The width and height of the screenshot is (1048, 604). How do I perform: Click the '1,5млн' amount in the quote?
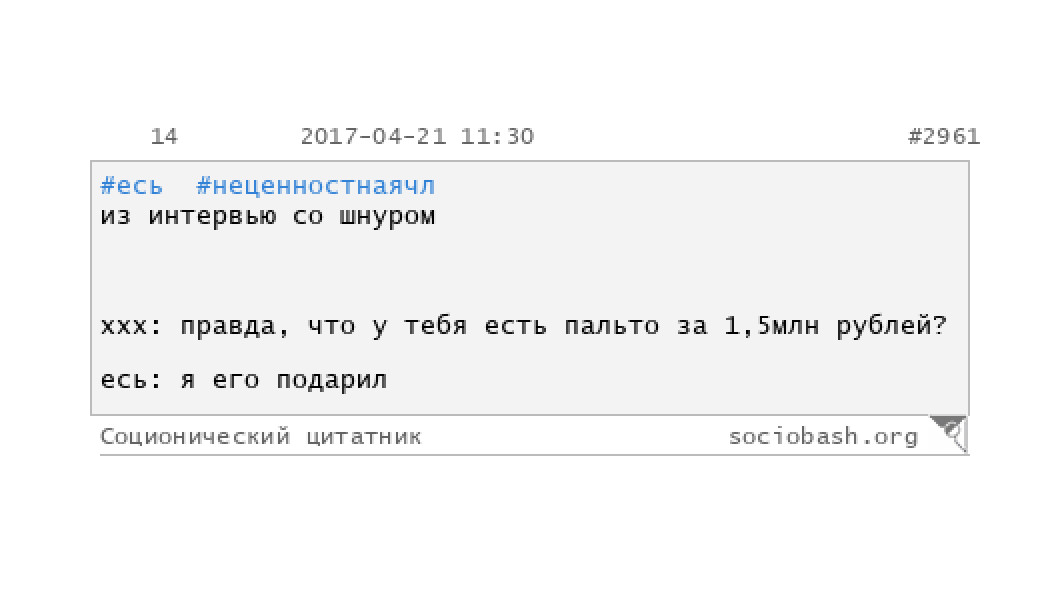771,326
